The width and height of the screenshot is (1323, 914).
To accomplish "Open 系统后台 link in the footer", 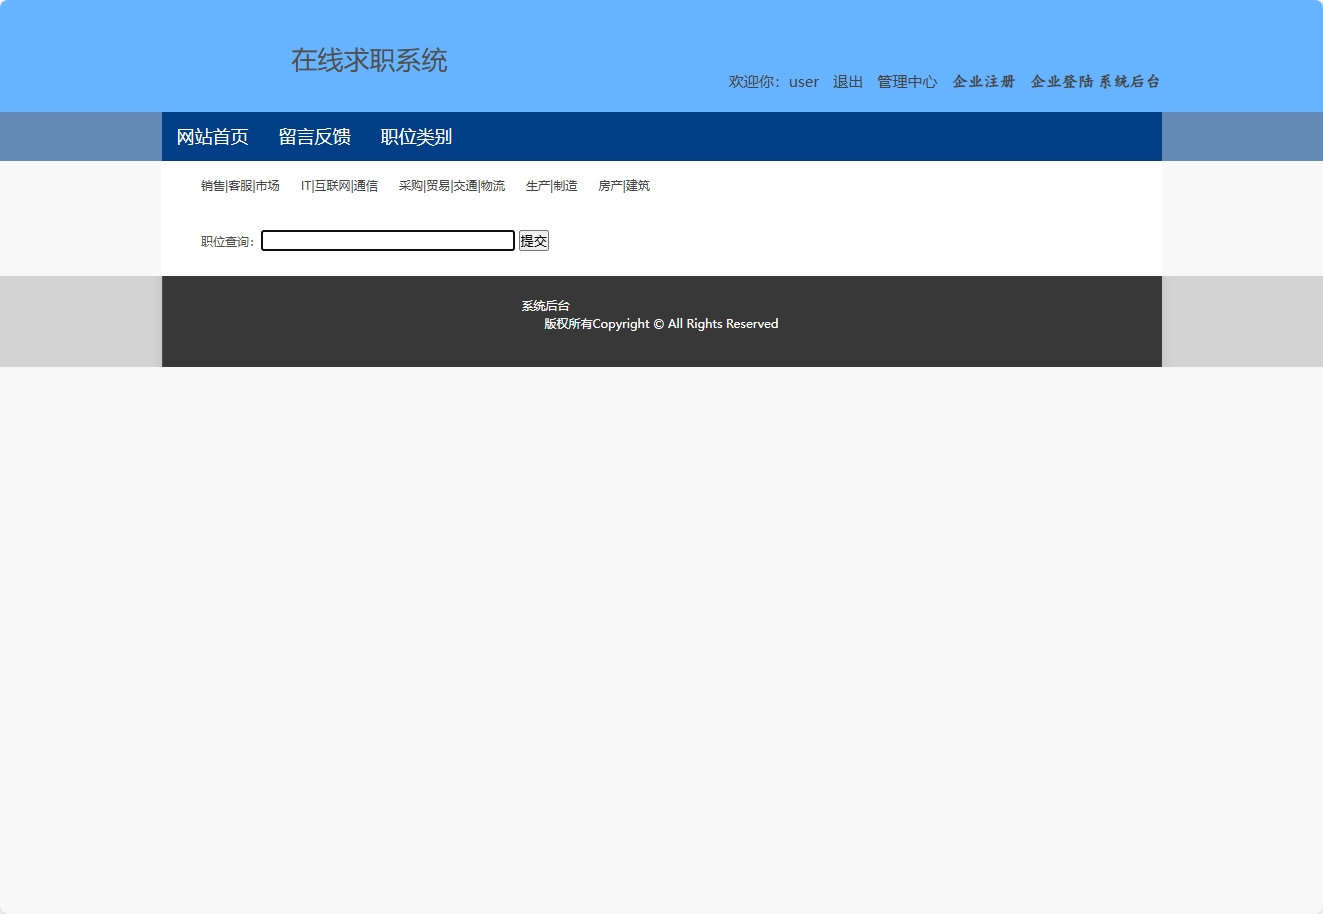I will [545, 305].
